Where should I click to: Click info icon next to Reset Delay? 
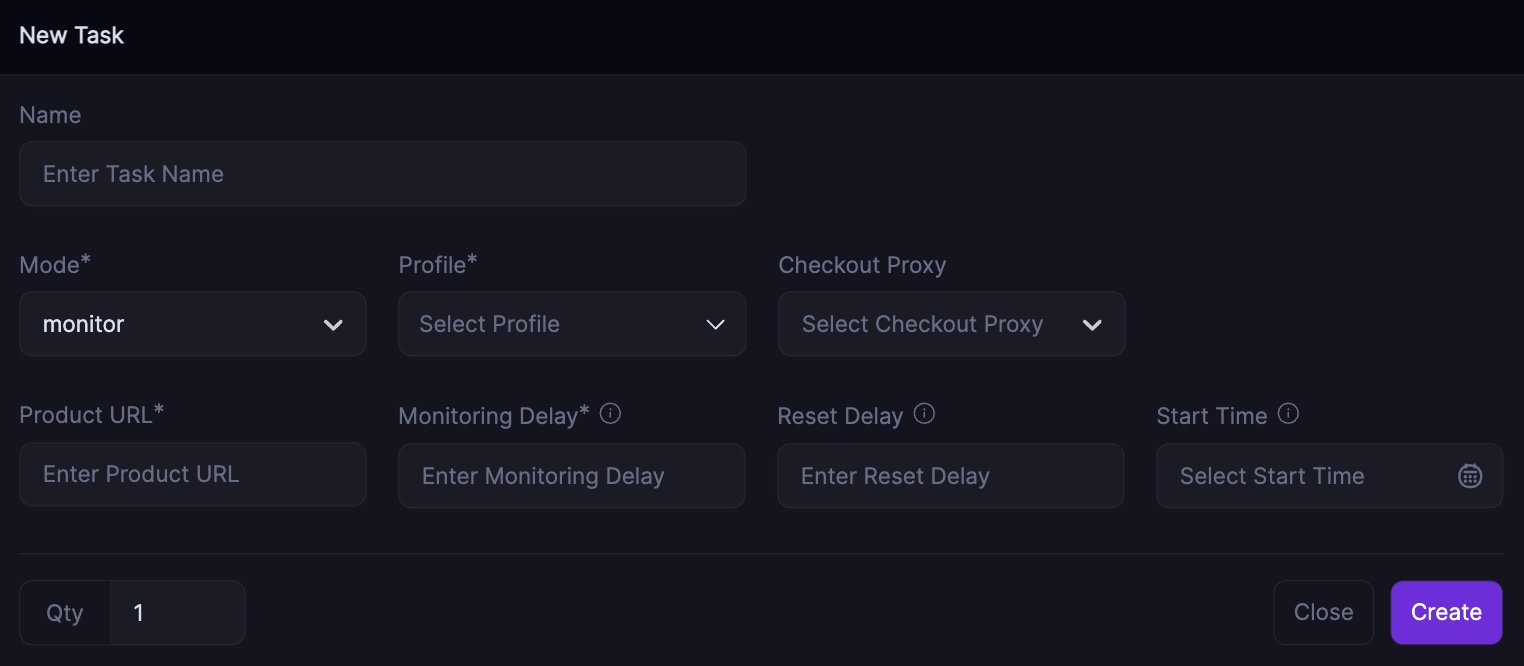(924, 414)
